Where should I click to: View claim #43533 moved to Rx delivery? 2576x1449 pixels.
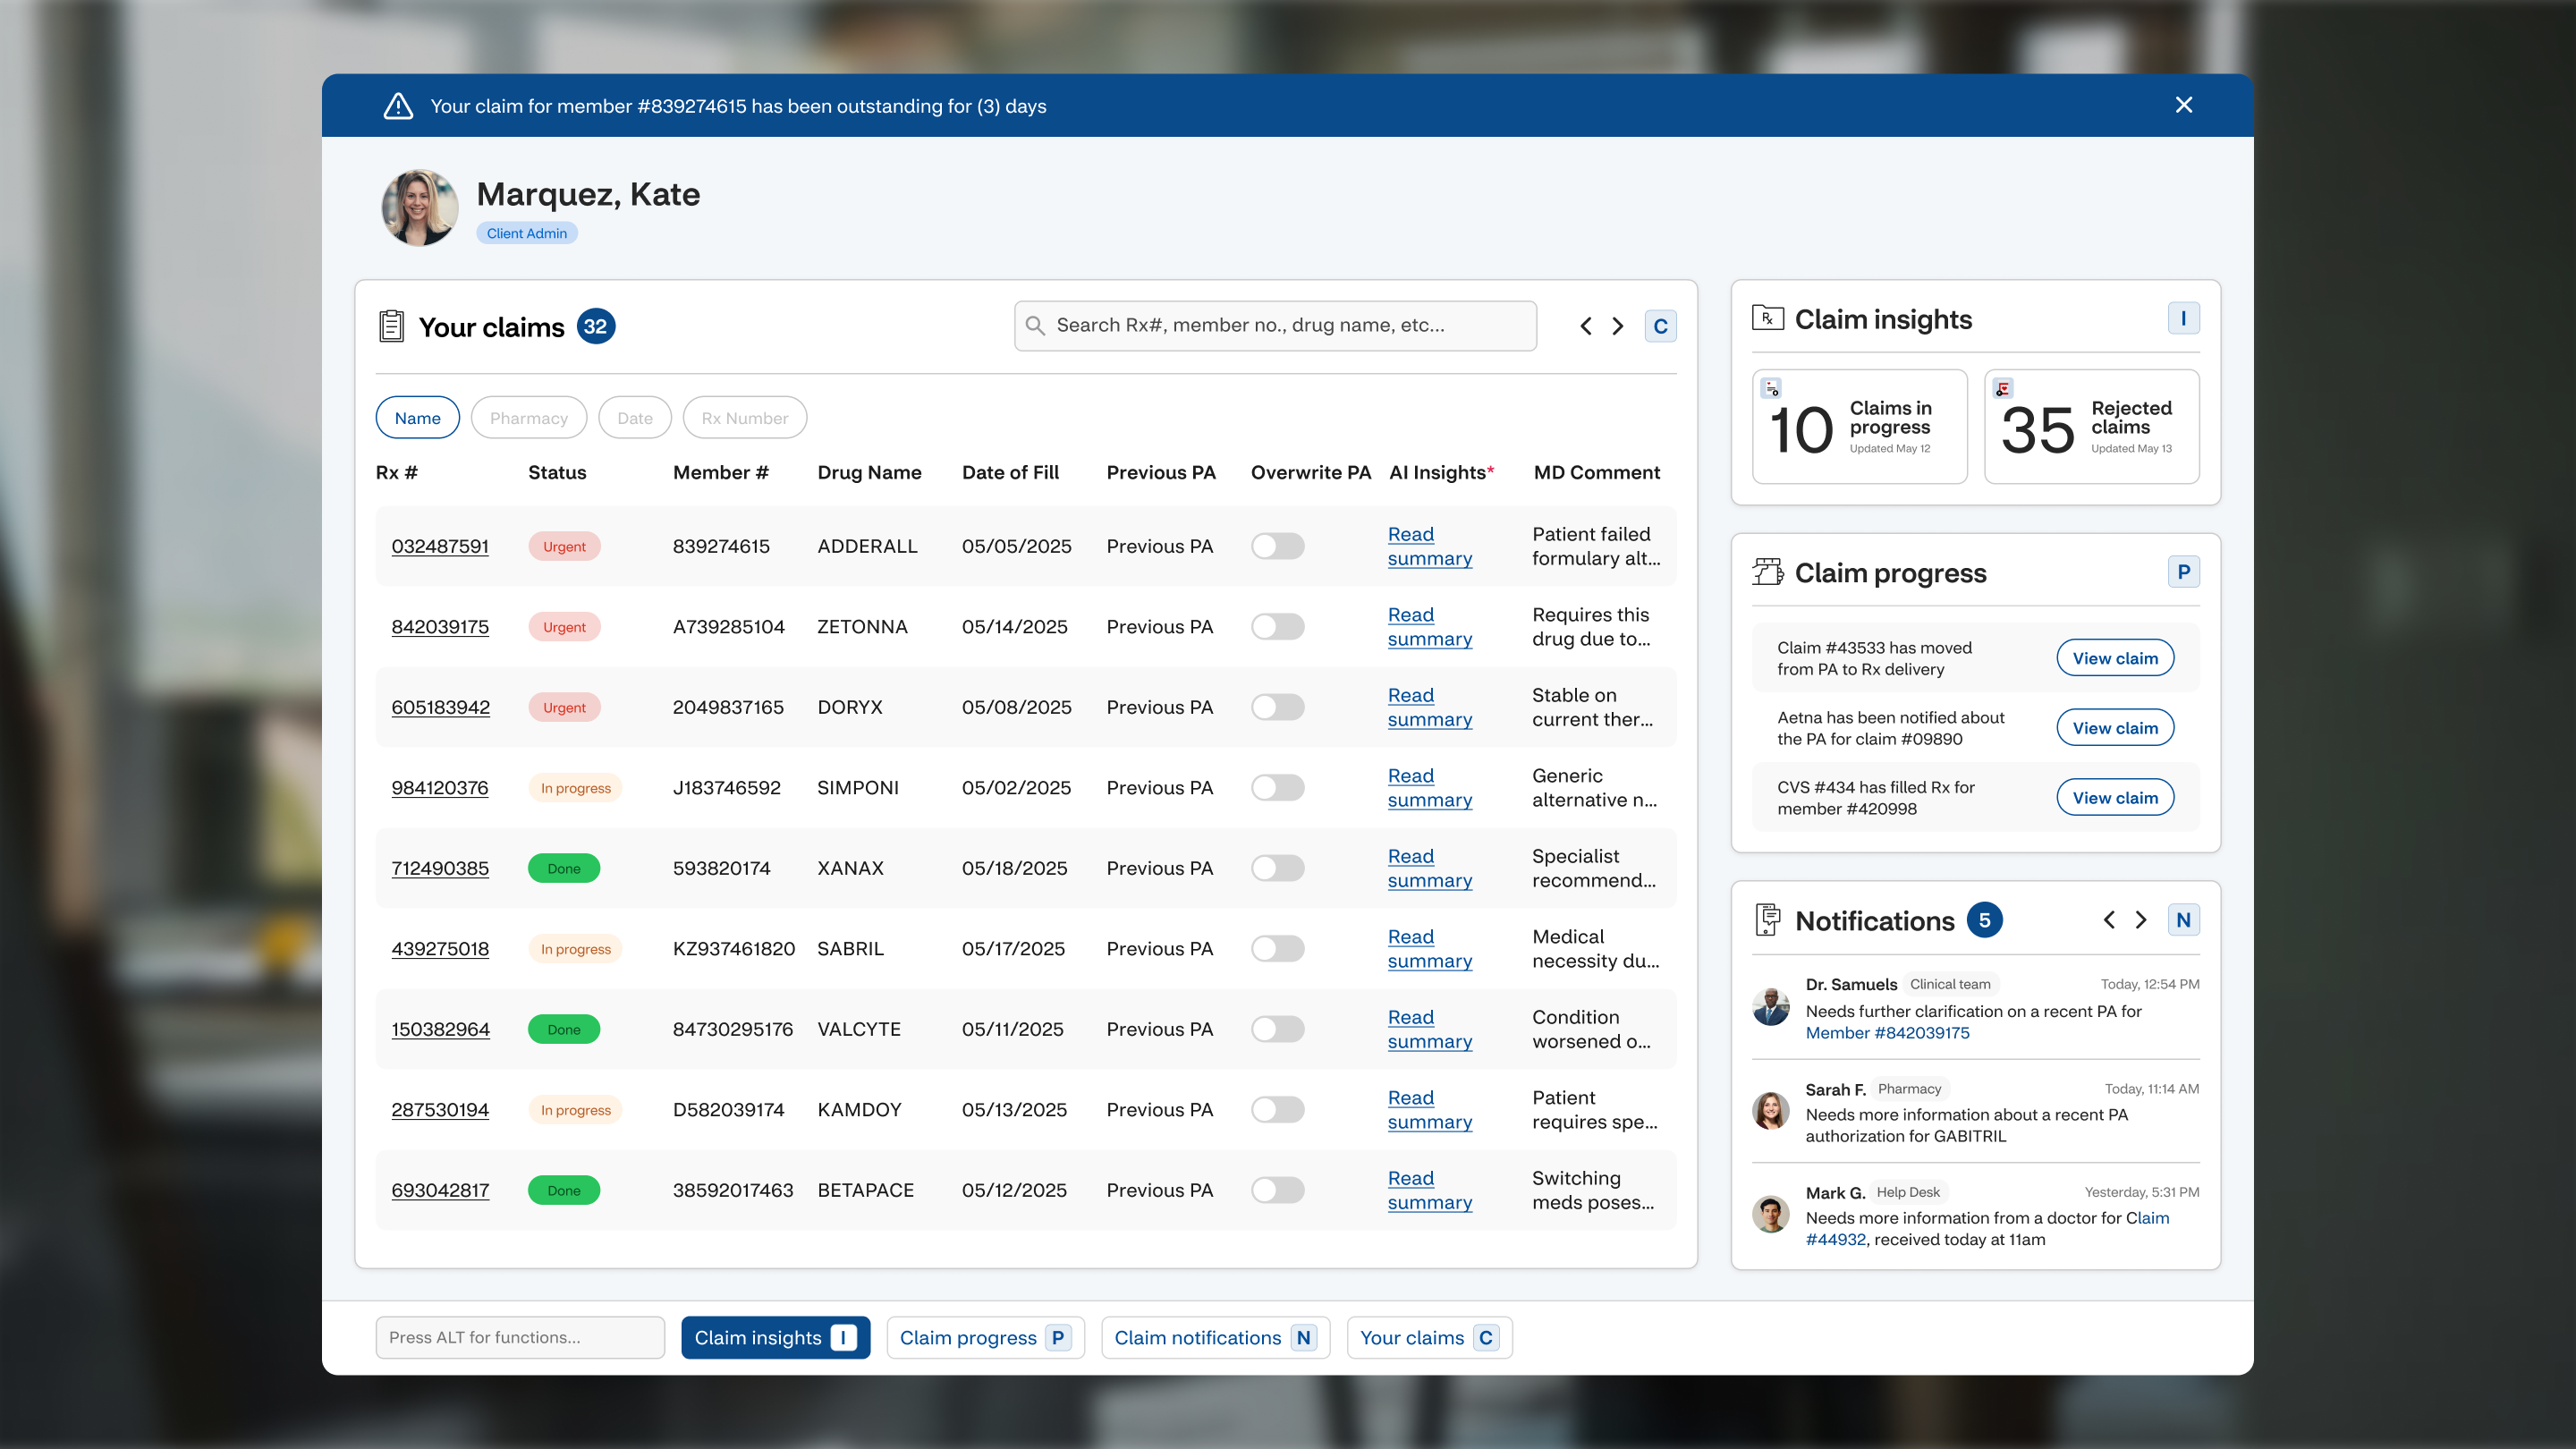pyautogui.click(x=2115, y=658)
